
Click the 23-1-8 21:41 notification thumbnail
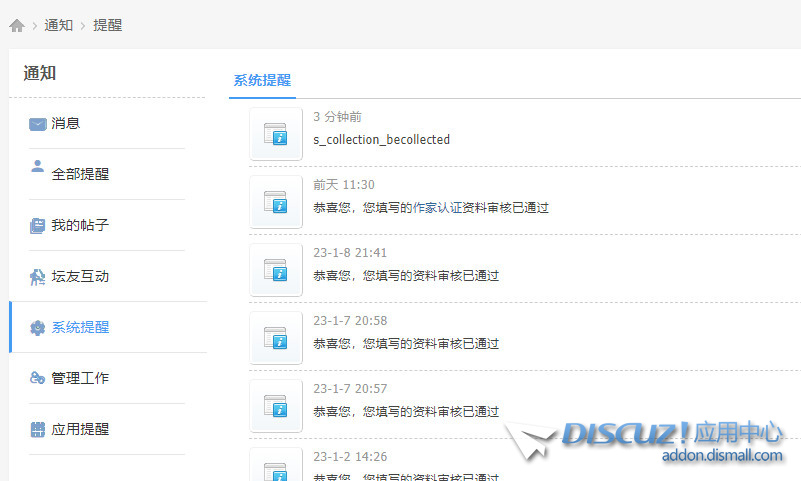point(276,270)
